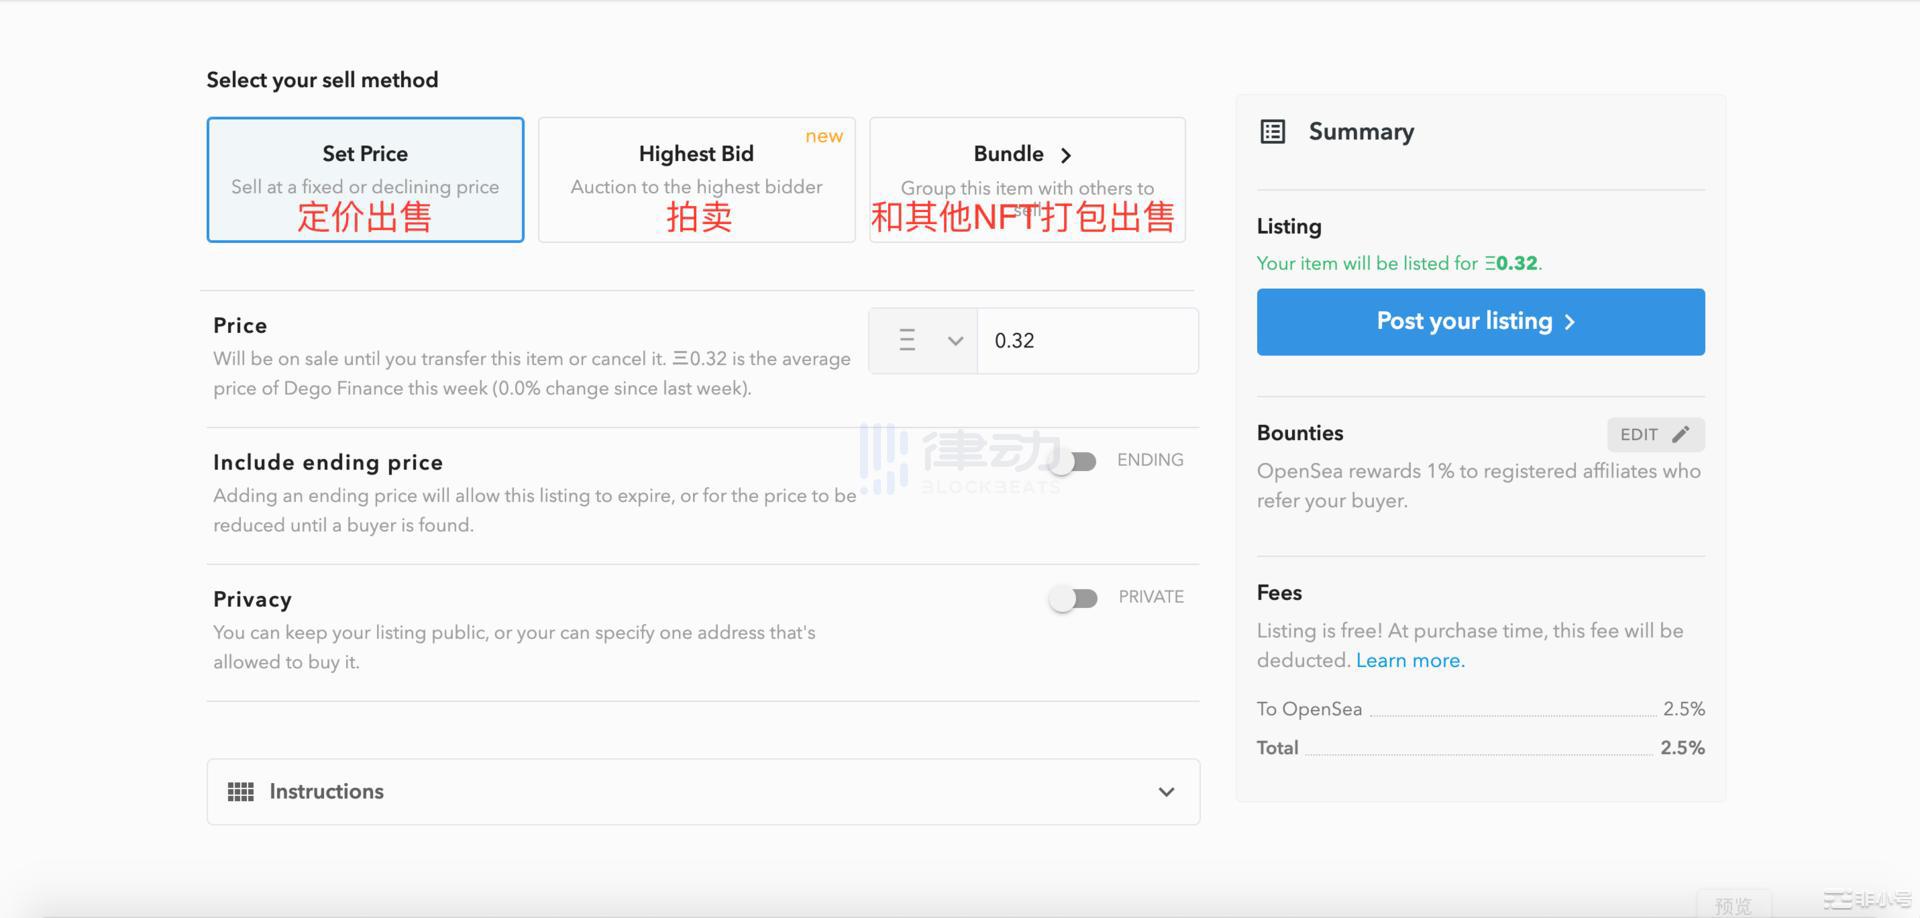Screen dimensions: 1920x918
Task: Expand the Instructions section chevron
Action: [1166, 792]
